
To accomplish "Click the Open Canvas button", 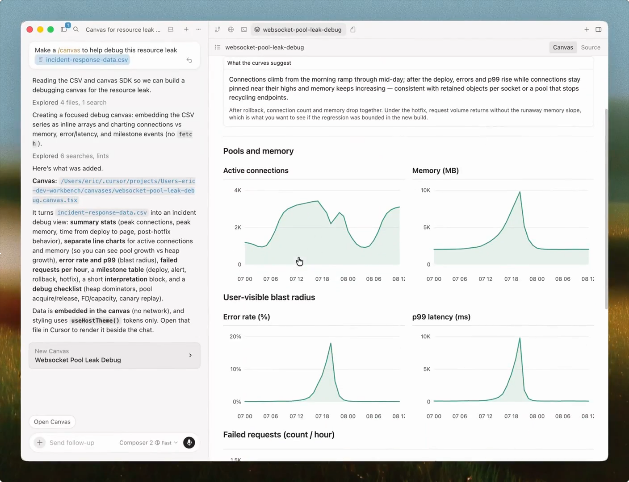I will click(52, 421).
